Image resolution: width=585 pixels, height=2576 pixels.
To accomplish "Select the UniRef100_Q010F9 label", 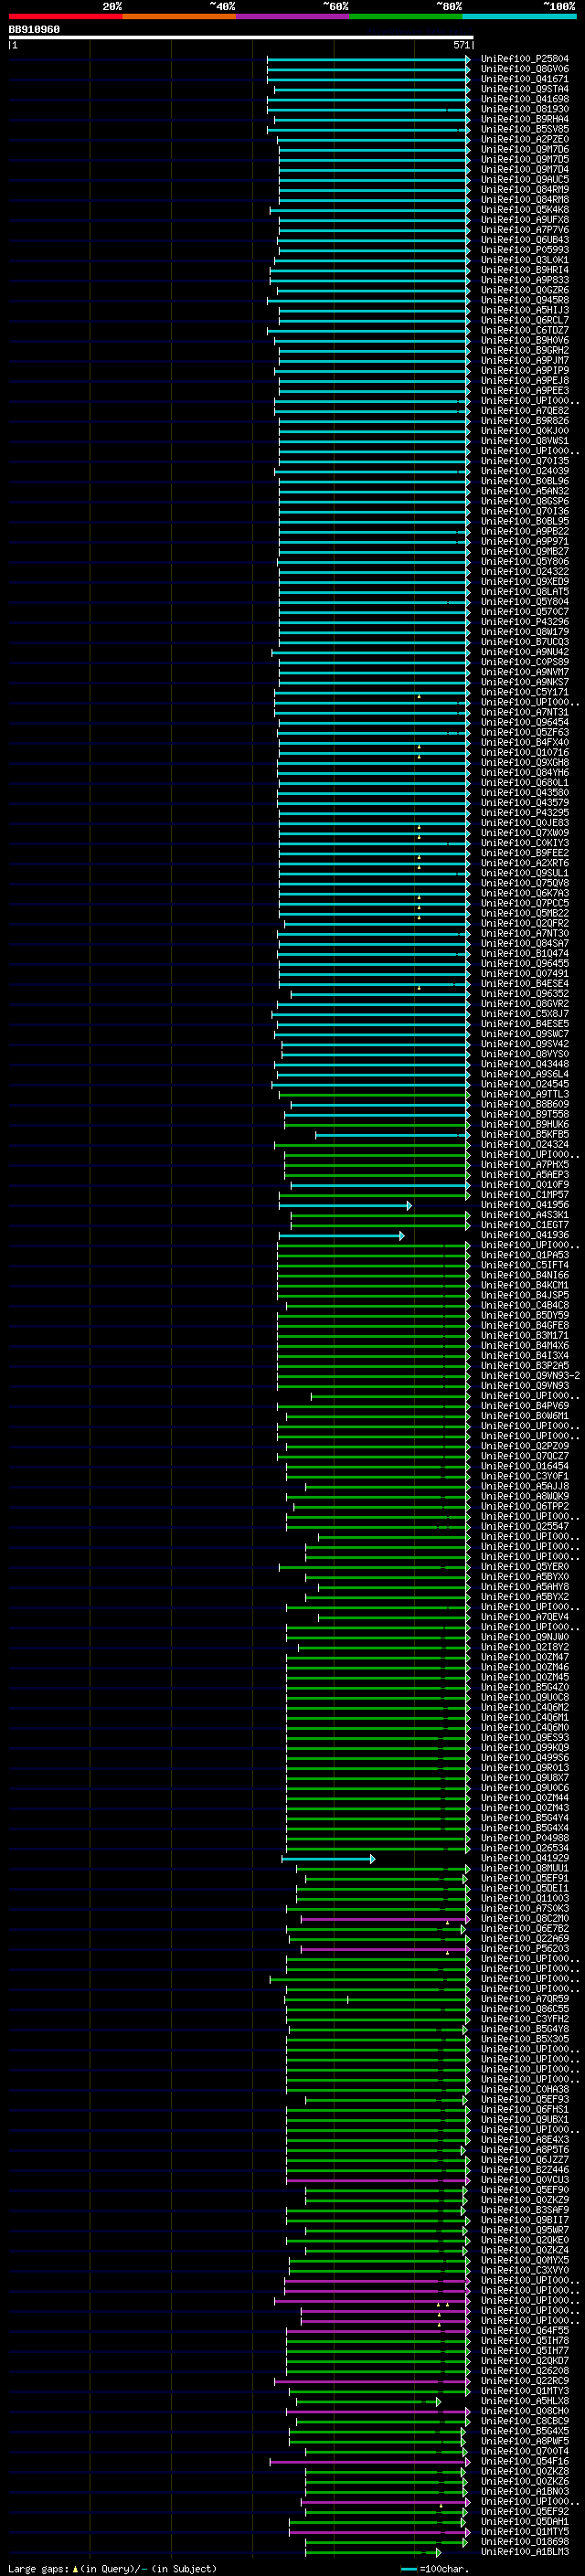I will point(525,1185).
